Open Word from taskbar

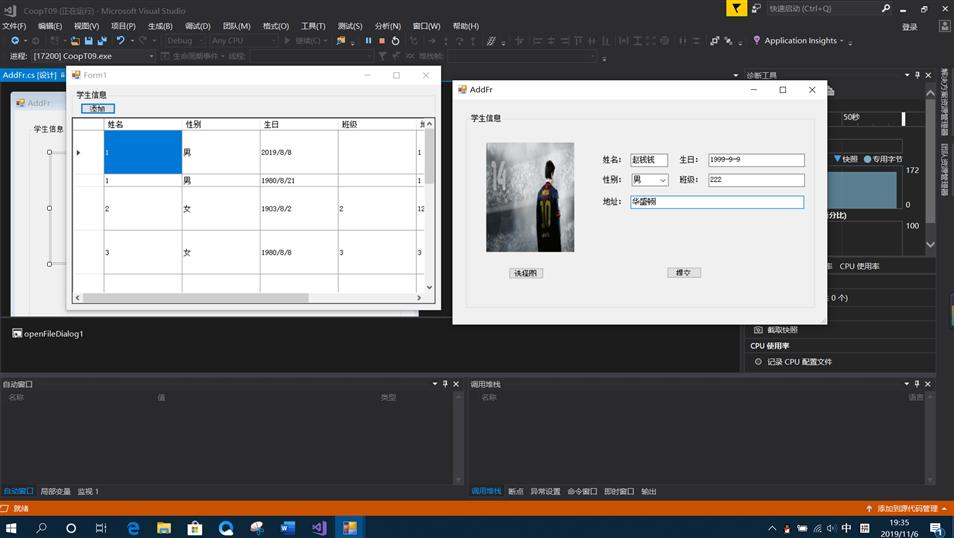tap(288, 528)
